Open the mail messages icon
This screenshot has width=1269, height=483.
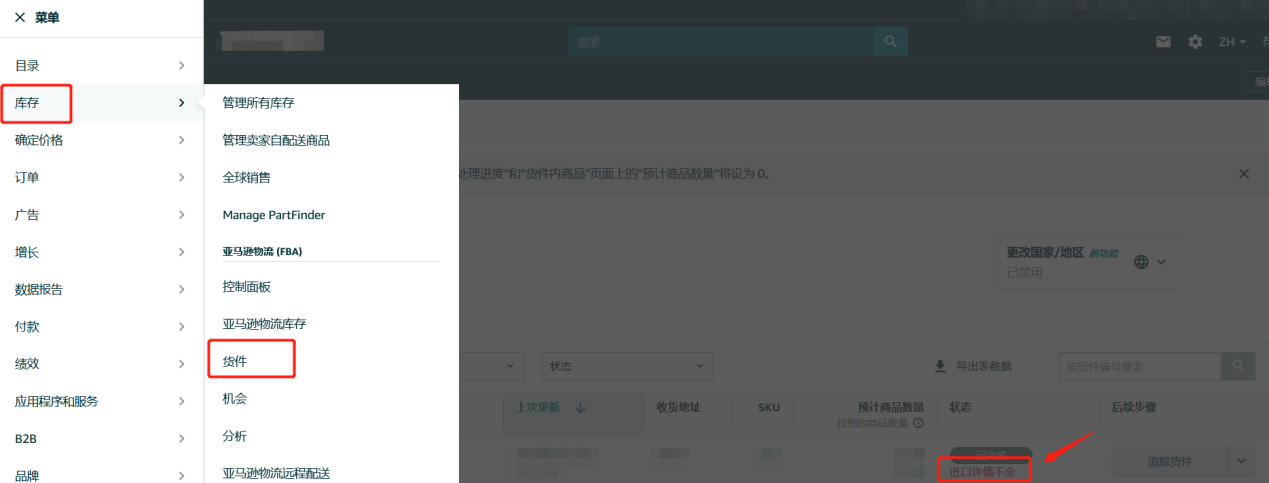1163,42
